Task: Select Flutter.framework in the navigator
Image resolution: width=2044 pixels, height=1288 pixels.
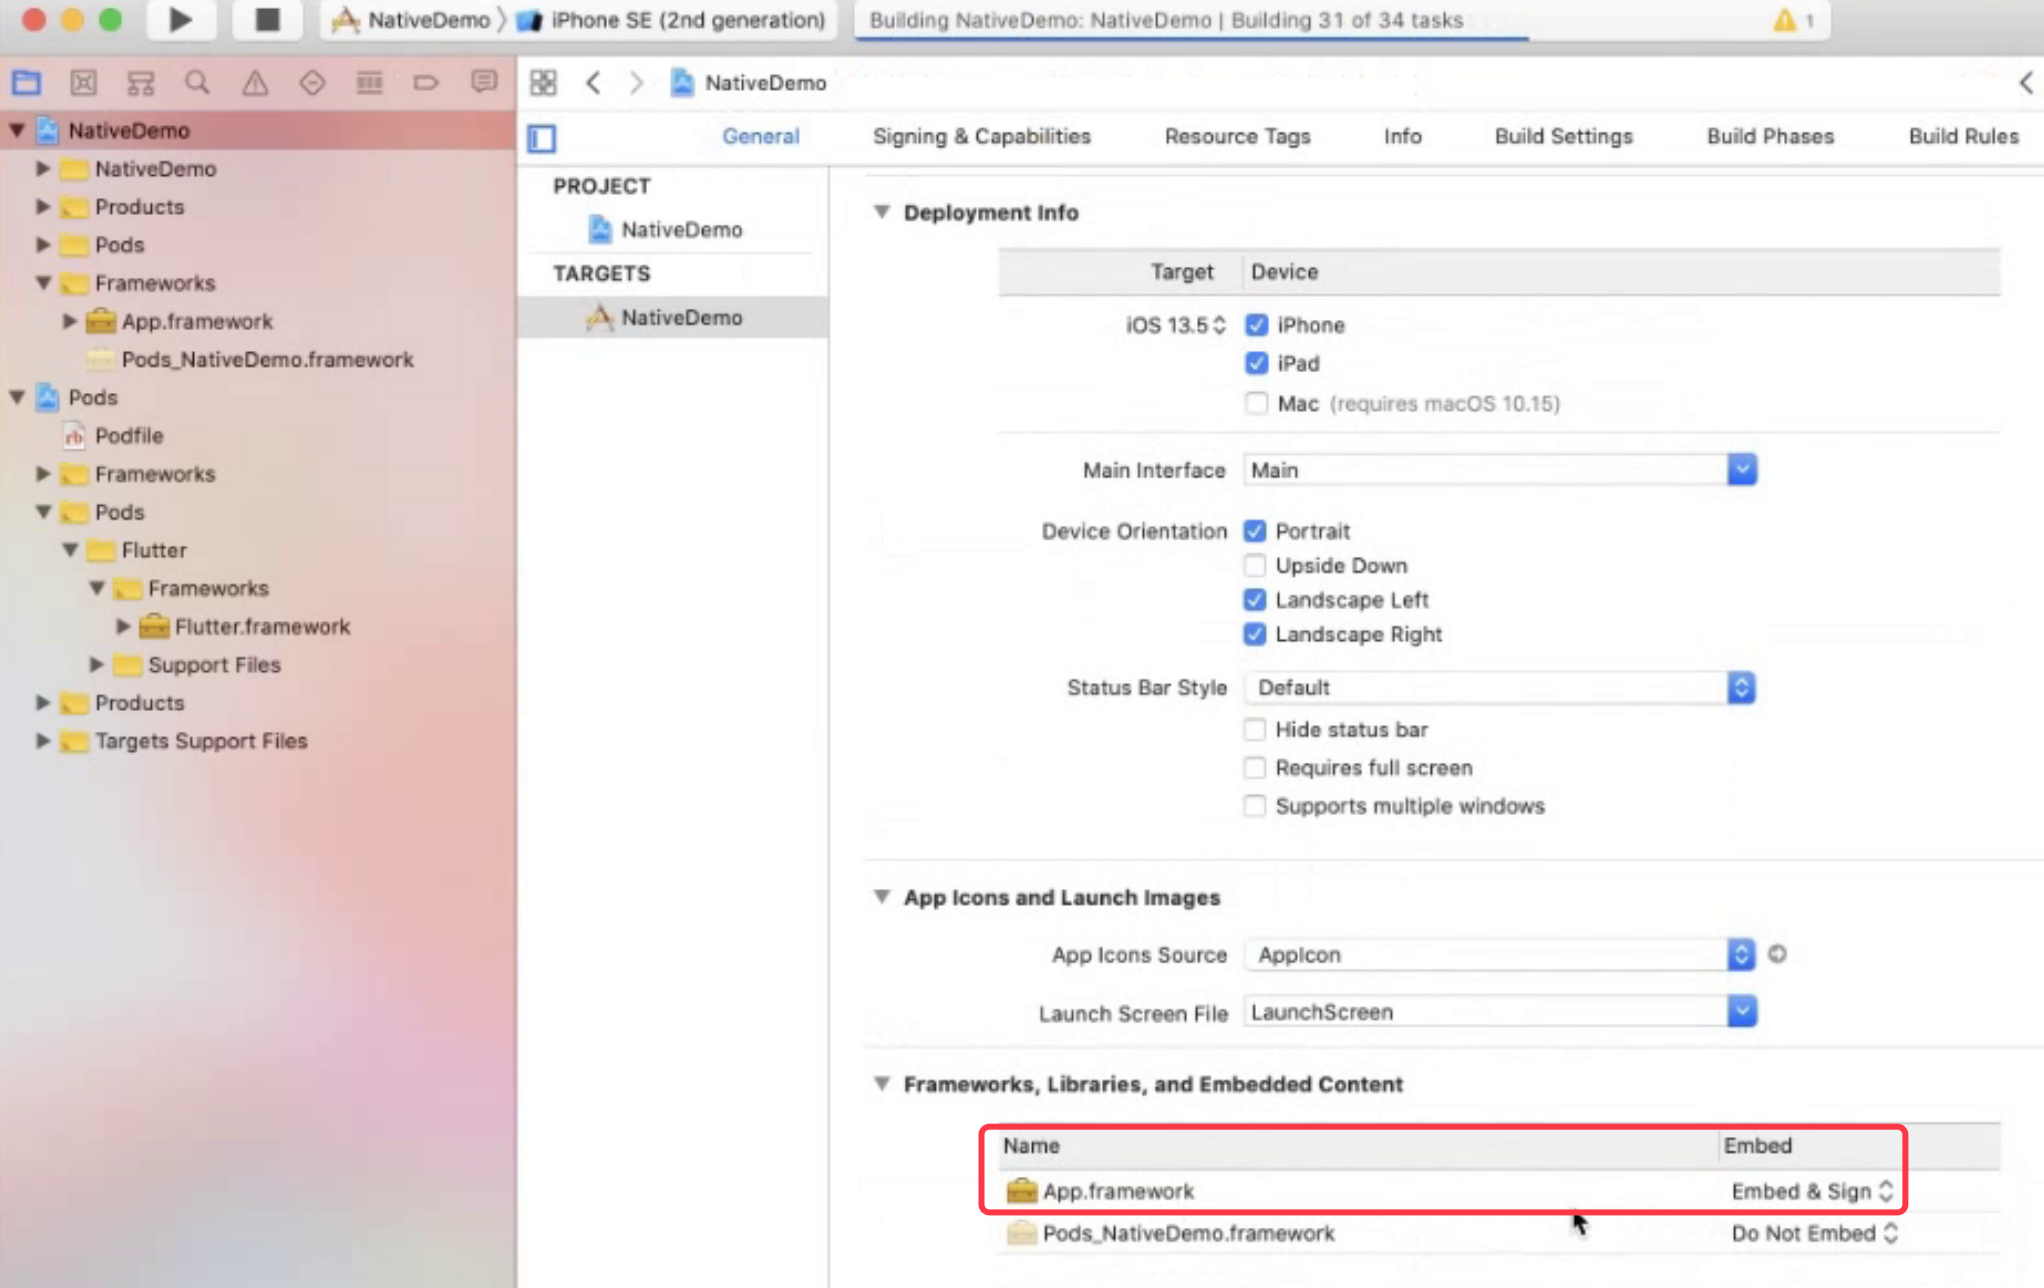Action: pos(261,626)
